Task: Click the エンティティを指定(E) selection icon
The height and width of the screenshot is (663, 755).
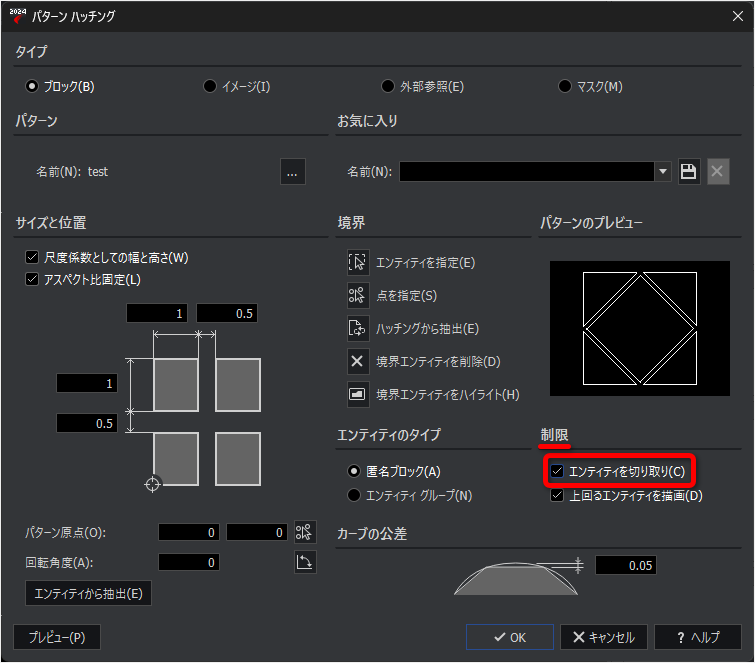Action: [x=358, y=262]
